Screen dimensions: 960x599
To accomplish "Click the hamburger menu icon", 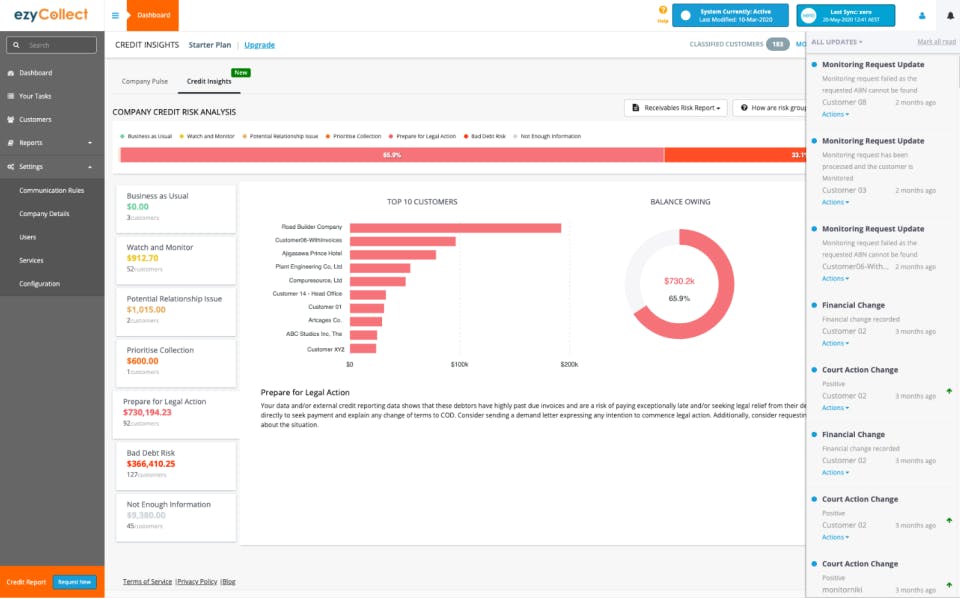I will 115,15.
